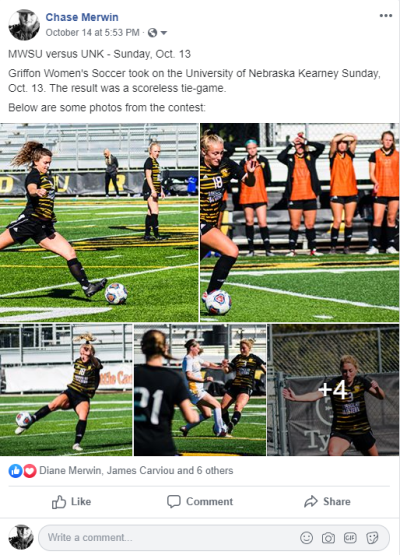Click the public globe privacy icon
400x555 pixels.
point(152,33)
